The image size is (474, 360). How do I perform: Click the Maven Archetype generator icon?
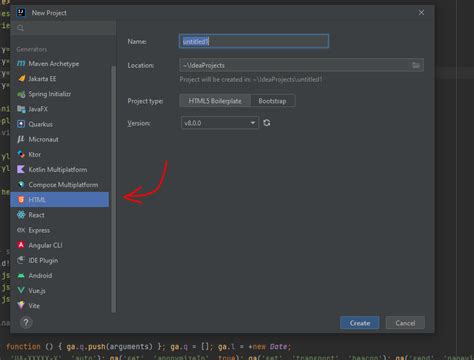[x=21, y=63]
